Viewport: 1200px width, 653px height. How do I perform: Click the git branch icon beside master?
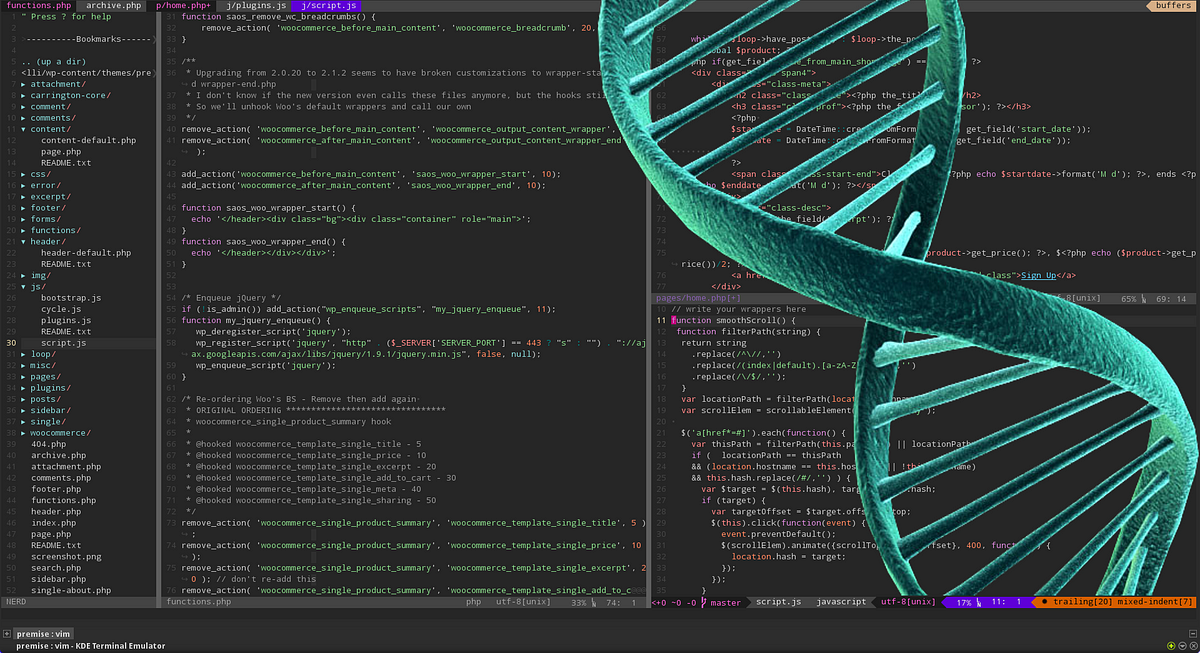coord(703,602)
